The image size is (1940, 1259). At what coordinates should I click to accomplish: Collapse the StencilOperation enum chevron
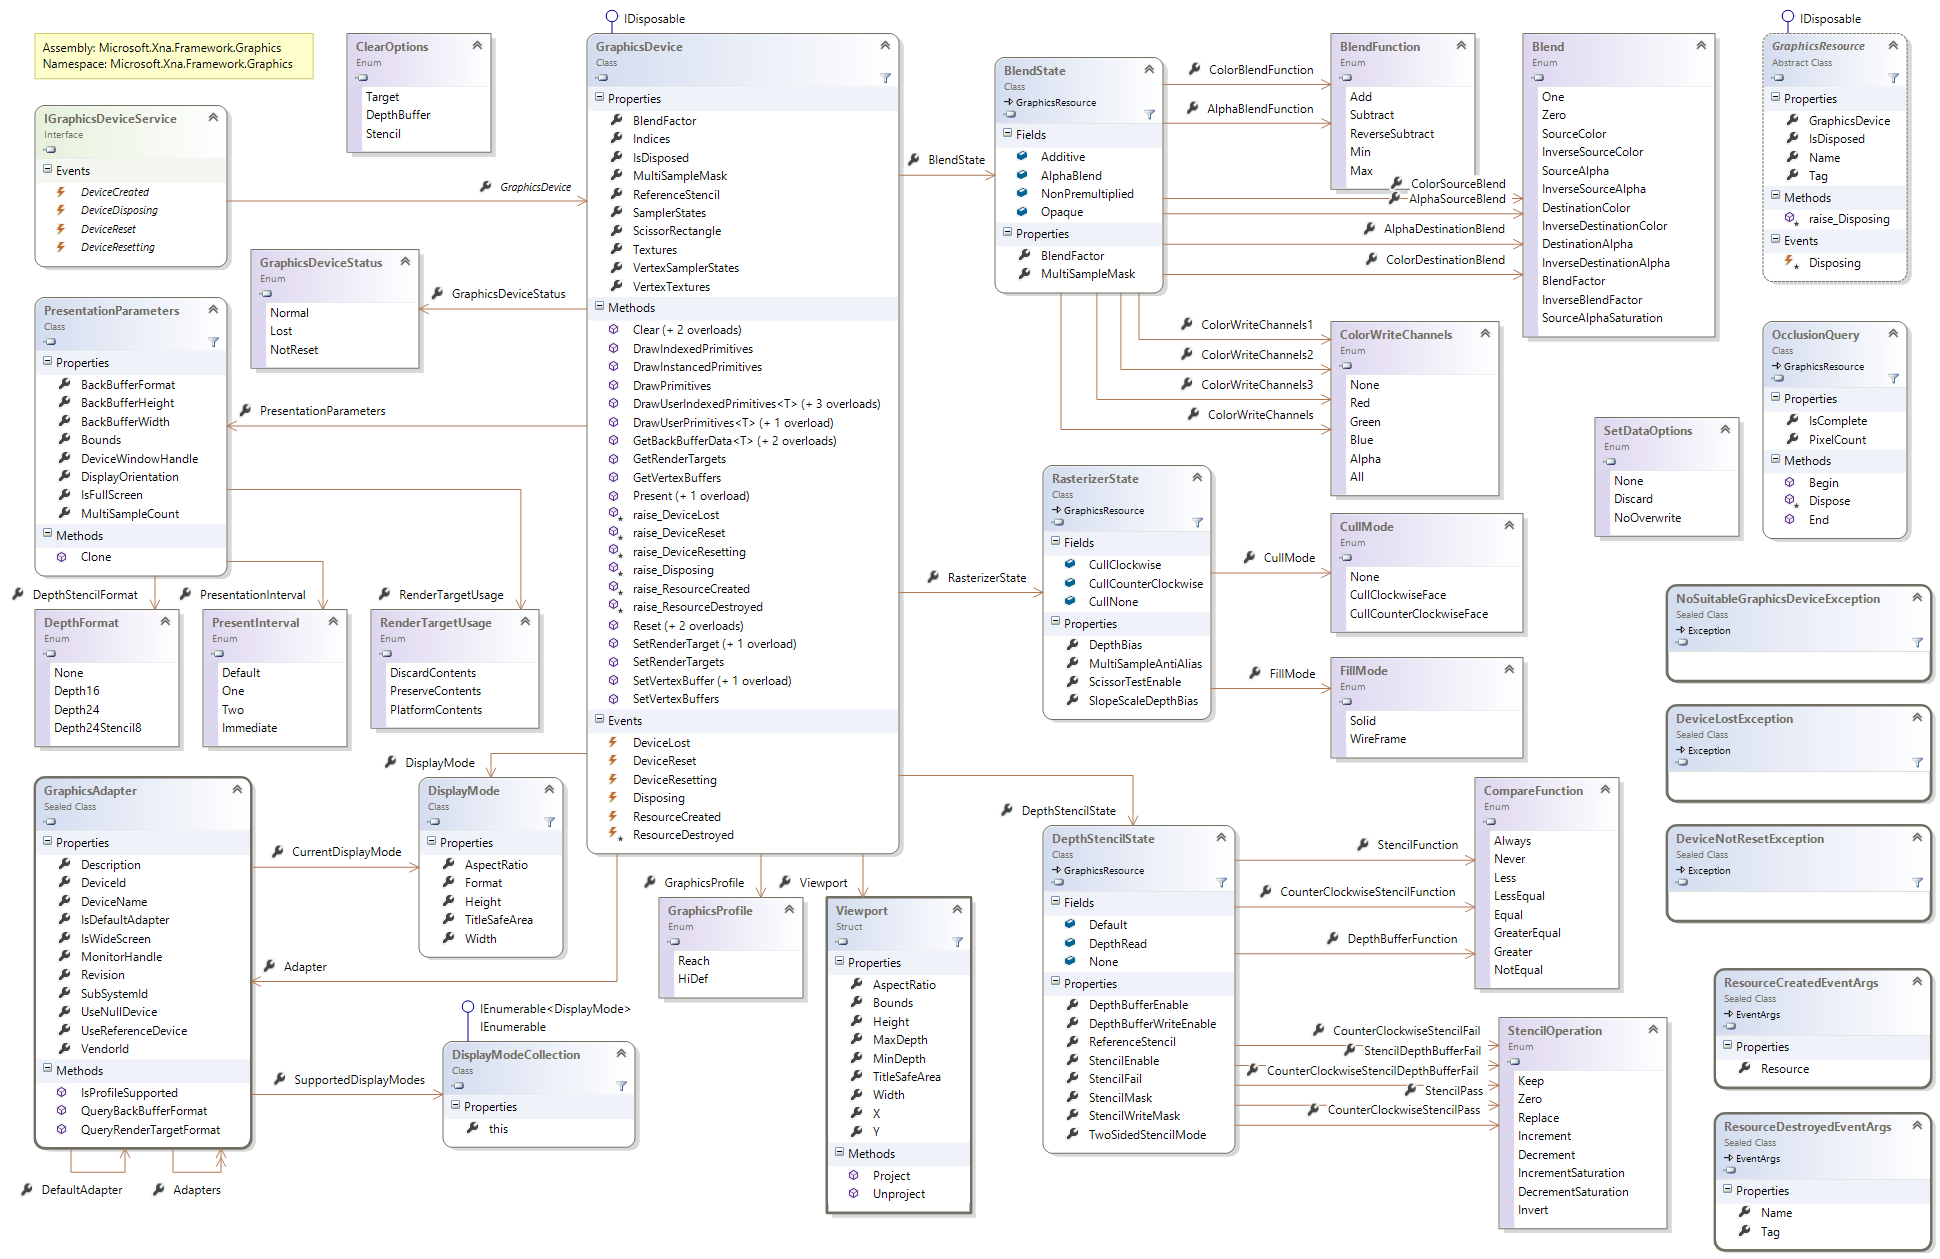point(1653,1030)
